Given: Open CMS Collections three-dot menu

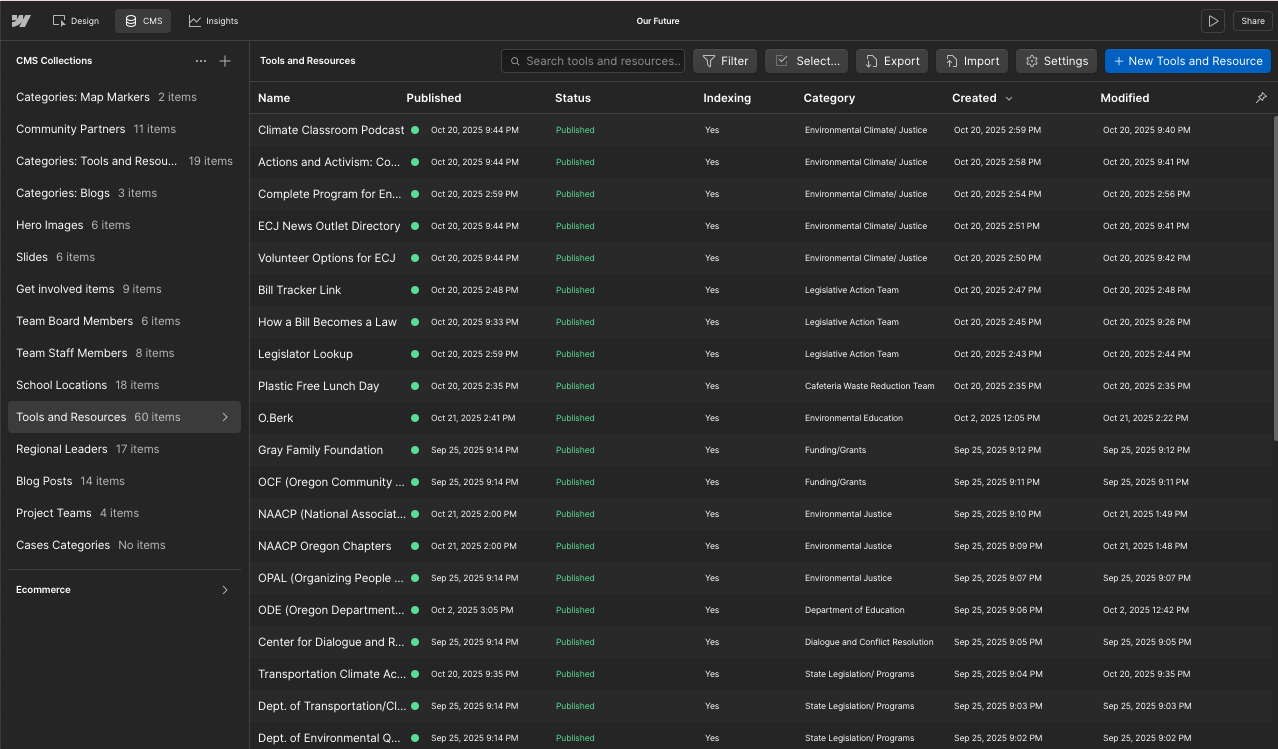Looking at the screenshot, I should point(201,61).
